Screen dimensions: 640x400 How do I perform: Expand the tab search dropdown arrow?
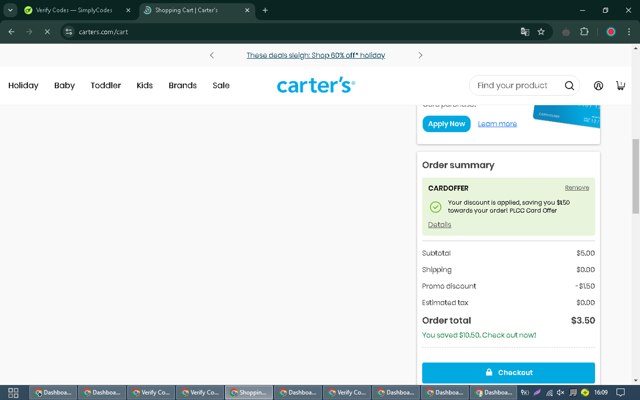click(x=10, y=10)
